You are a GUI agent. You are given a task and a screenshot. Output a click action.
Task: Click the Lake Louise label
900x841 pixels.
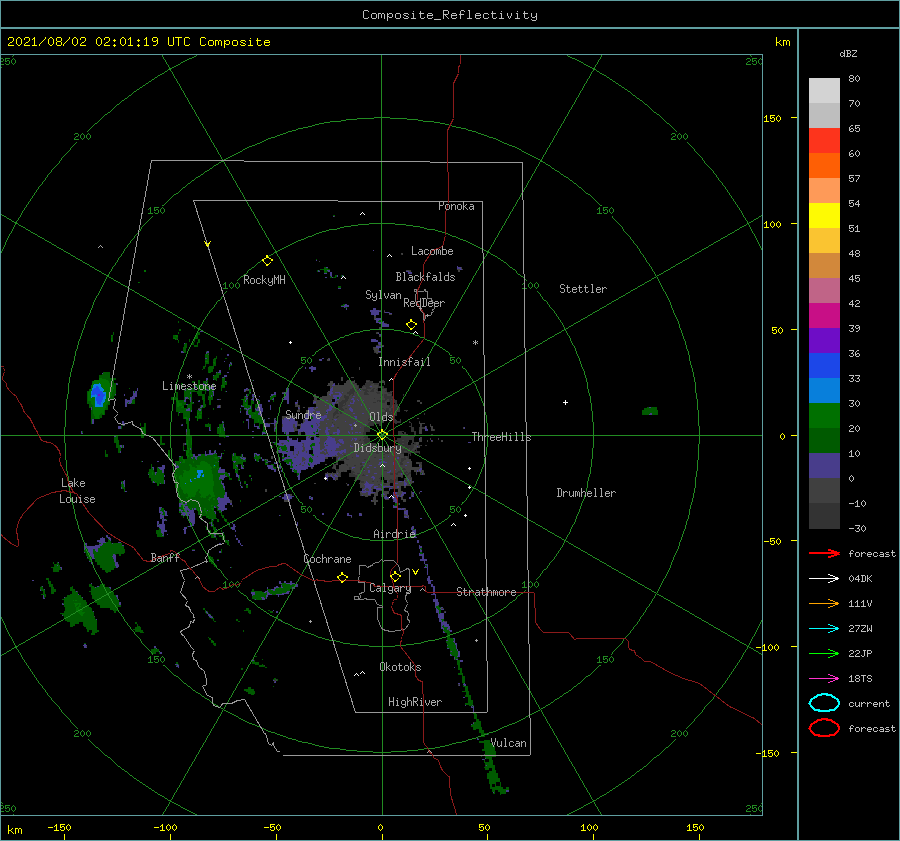[77, 491]
